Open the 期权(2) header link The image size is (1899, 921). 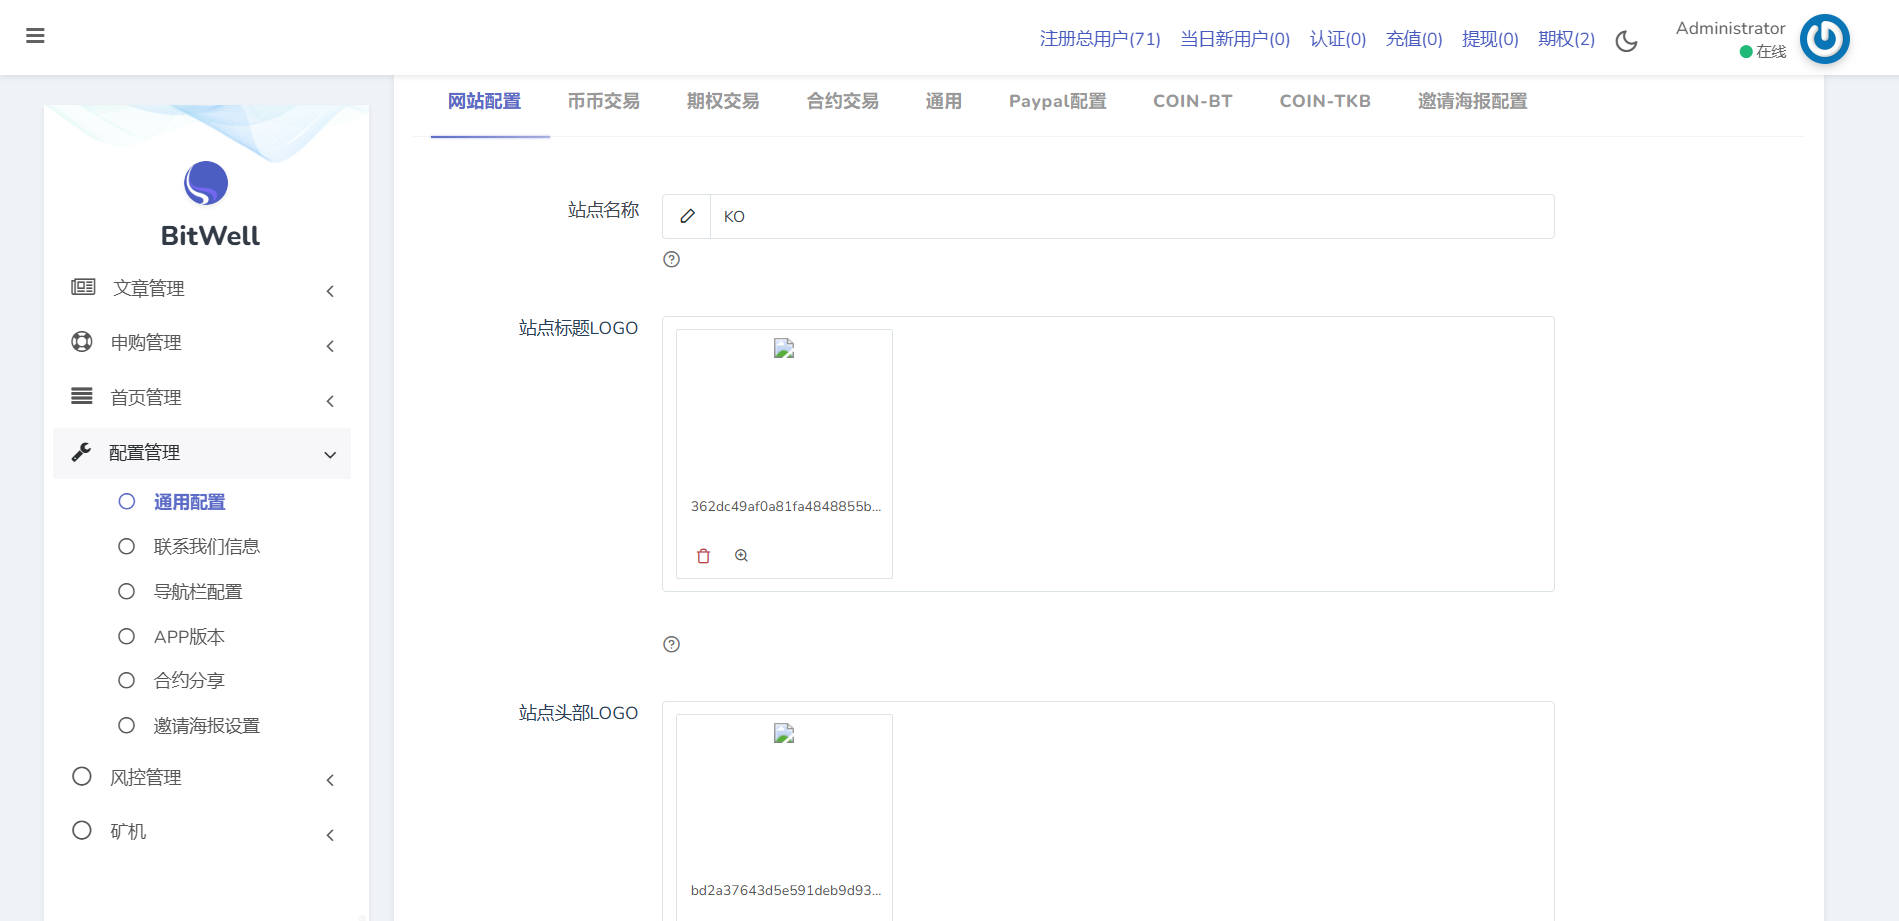(x=1566, y=39)
